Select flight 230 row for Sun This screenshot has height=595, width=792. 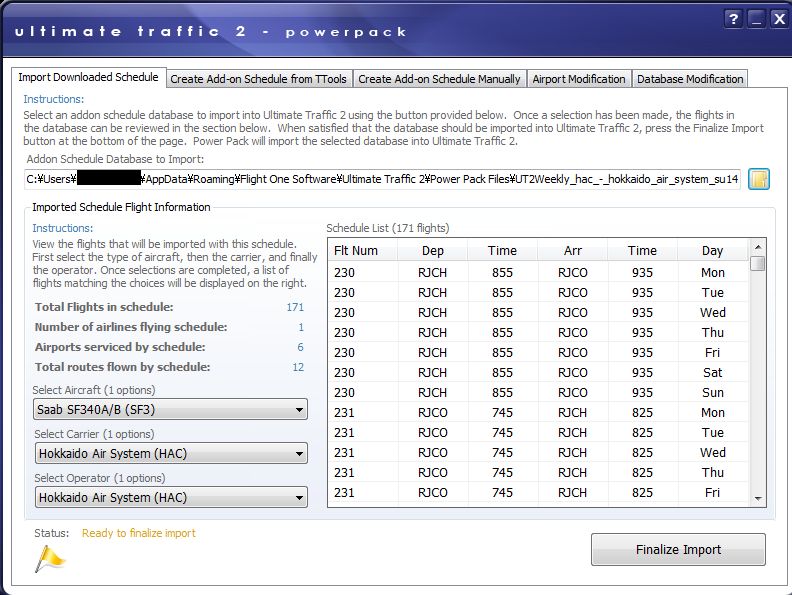538,393
